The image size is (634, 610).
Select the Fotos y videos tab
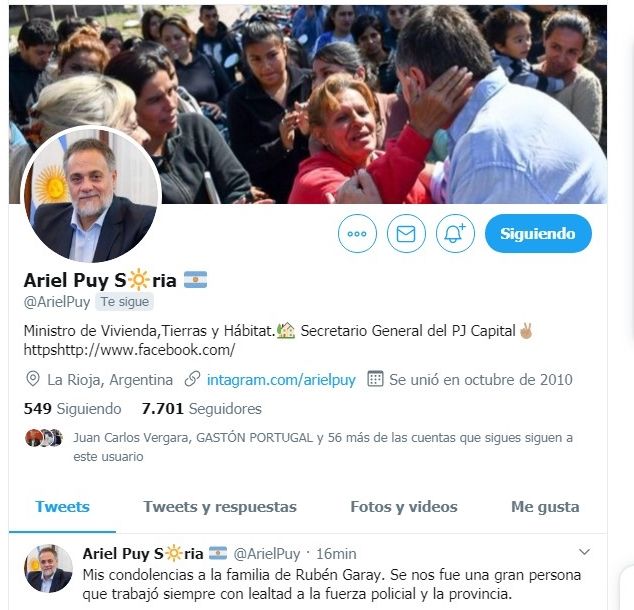pos(404,507)
